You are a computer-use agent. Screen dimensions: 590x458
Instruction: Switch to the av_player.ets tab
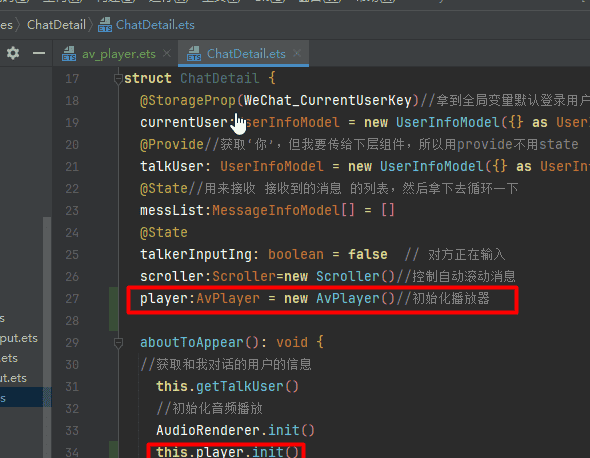pyautogui.click(x=119, y=54)
